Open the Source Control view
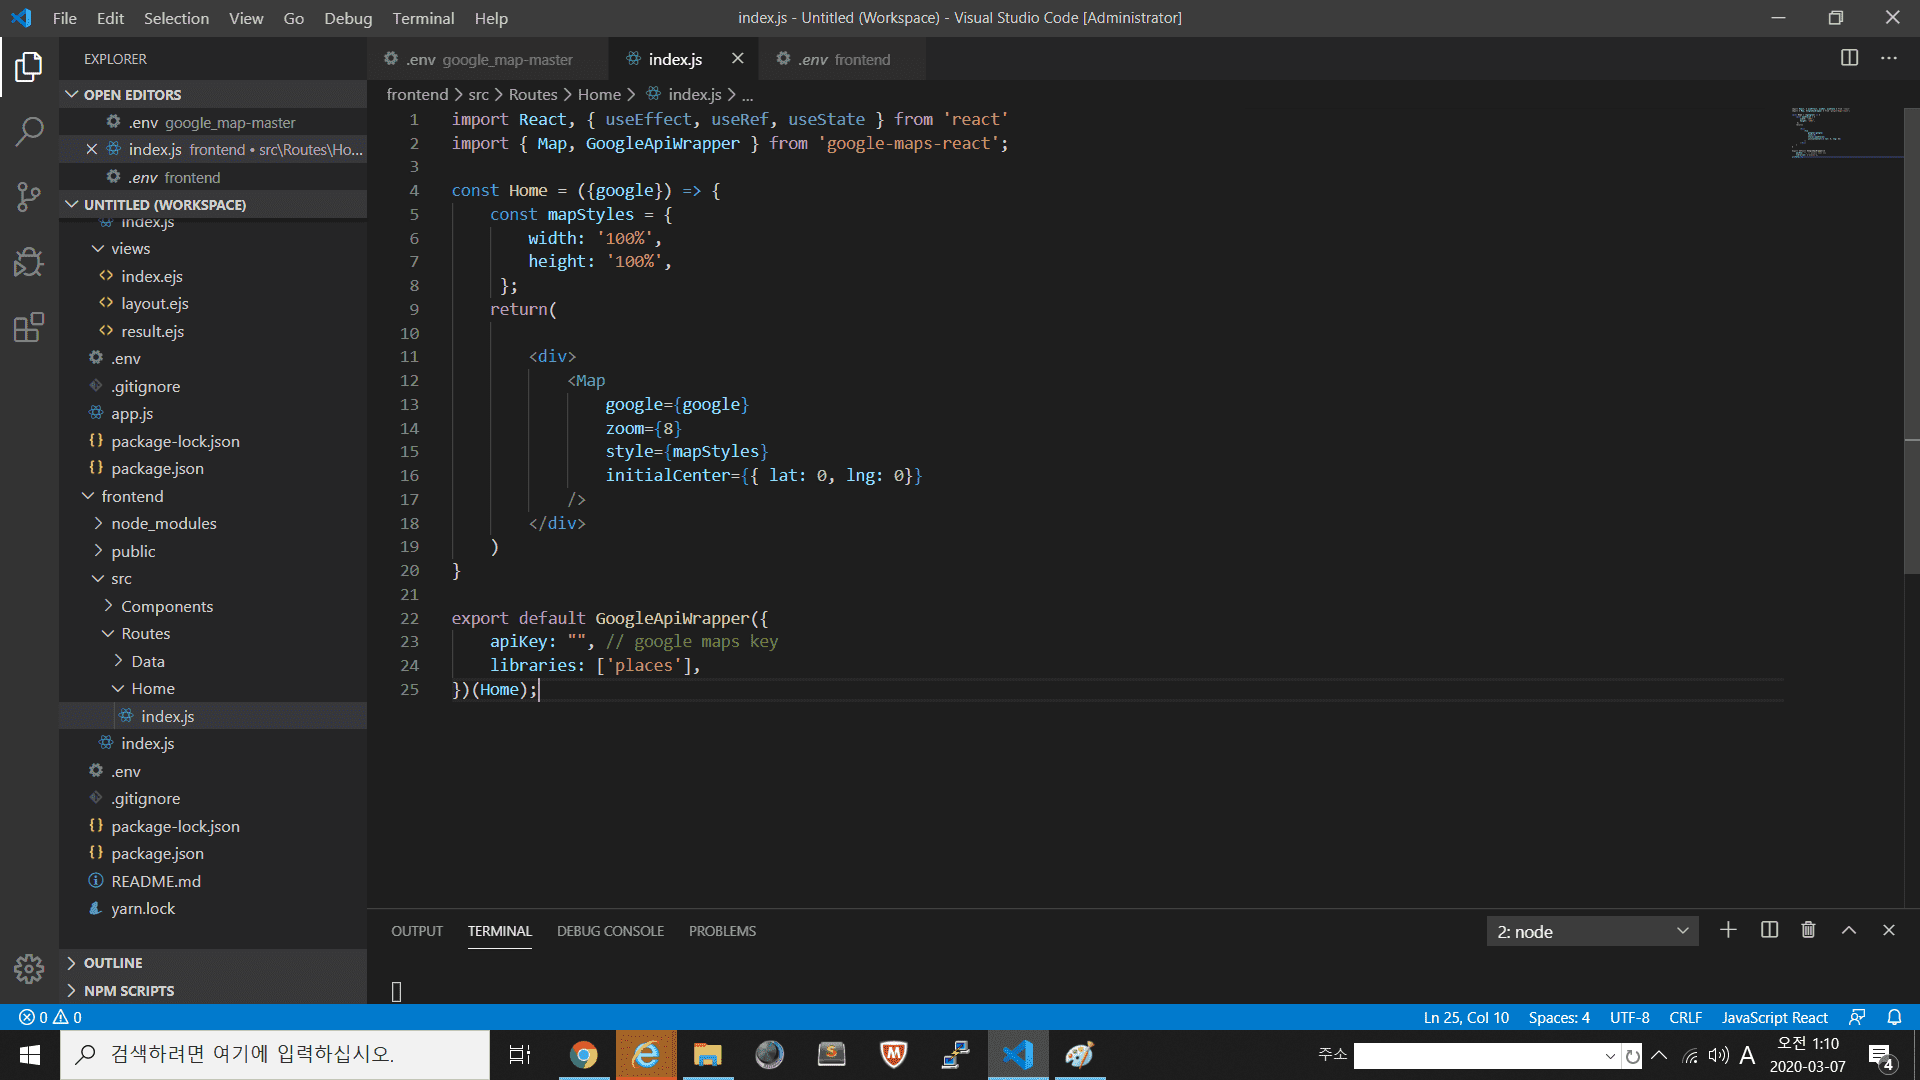This screenshot has height=1080, width=1920. [x=29, y=197]
